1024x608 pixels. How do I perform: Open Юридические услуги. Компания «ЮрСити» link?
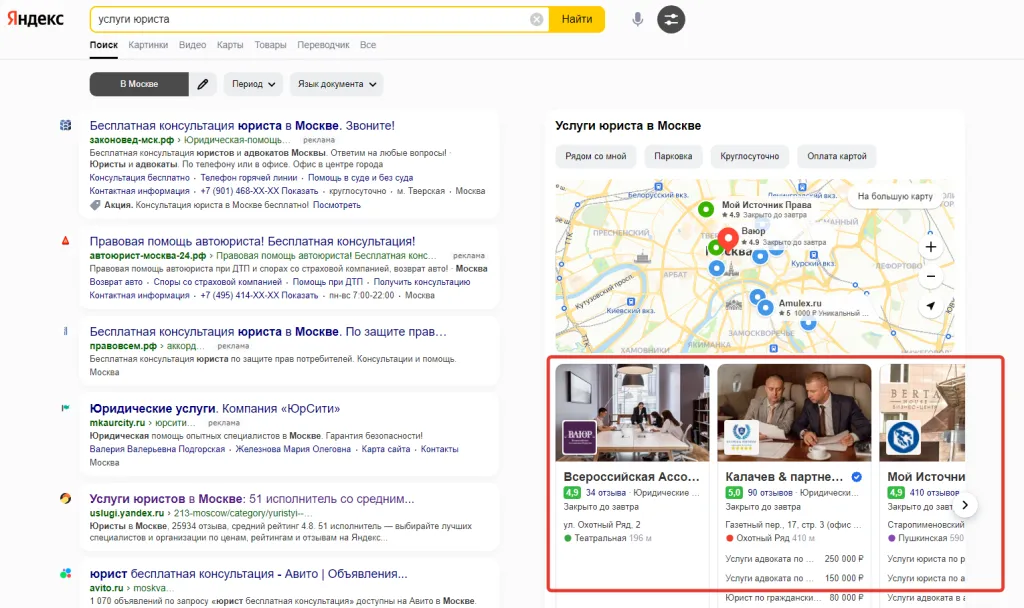click(215, 408)
